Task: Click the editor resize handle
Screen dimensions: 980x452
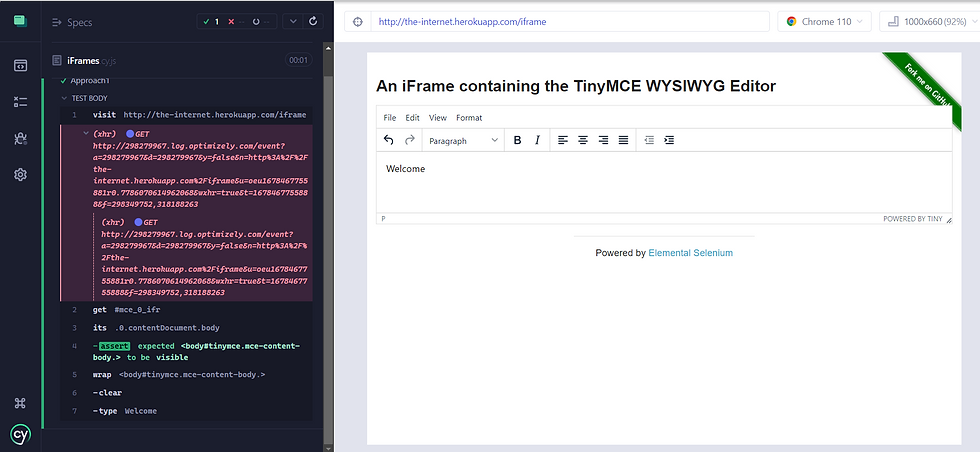Action: [x=949, y=219]
